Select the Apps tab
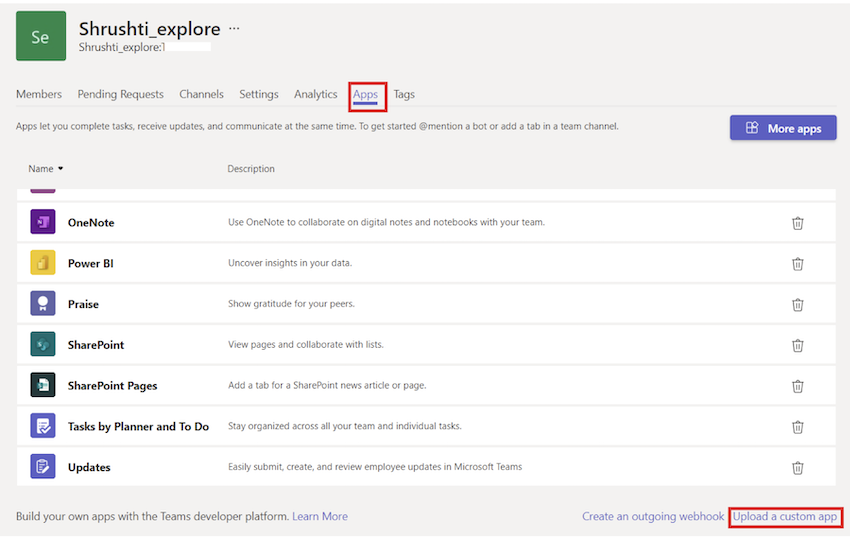 365,94
